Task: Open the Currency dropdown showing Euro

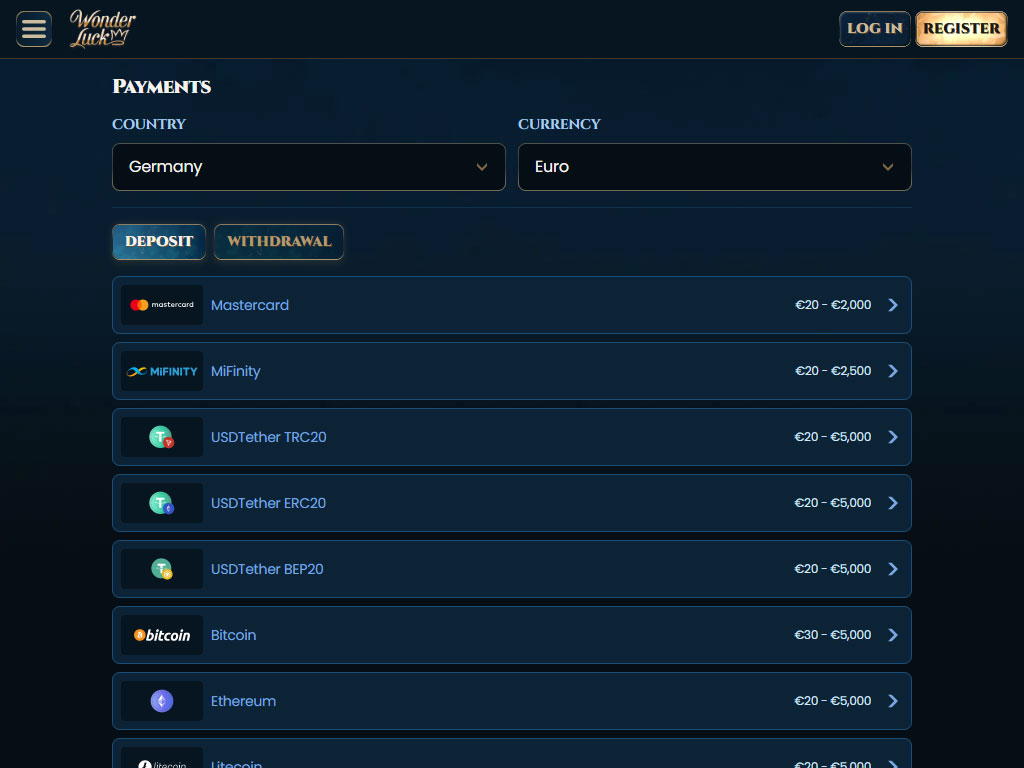Action: coord(714,167)
